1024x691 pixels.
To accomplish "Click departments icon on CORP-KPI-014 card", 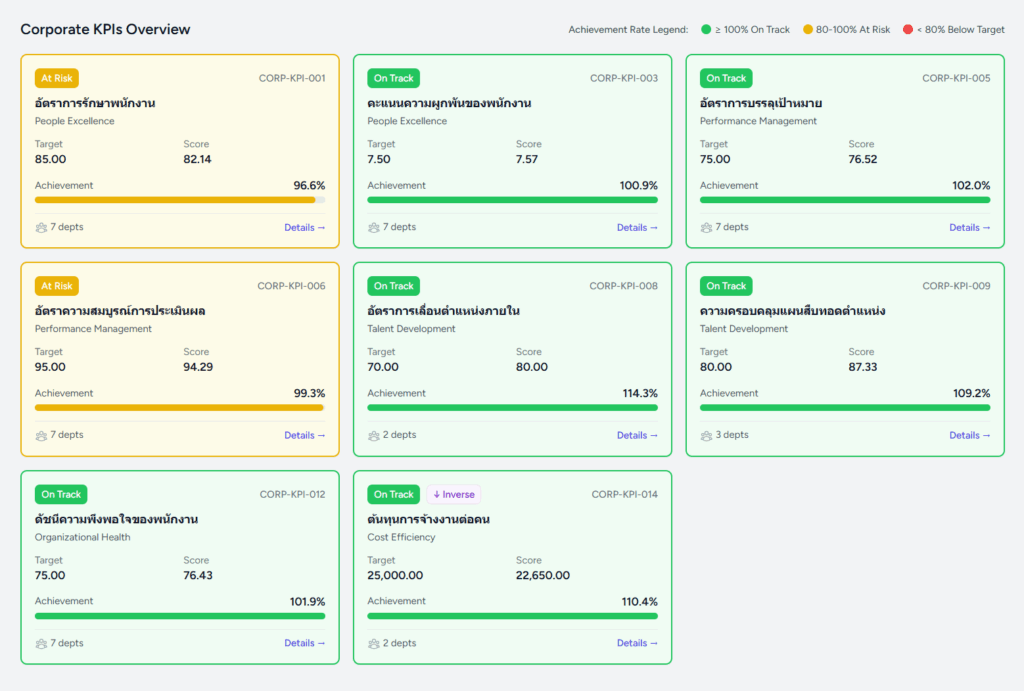I will [x=374, y=644].
